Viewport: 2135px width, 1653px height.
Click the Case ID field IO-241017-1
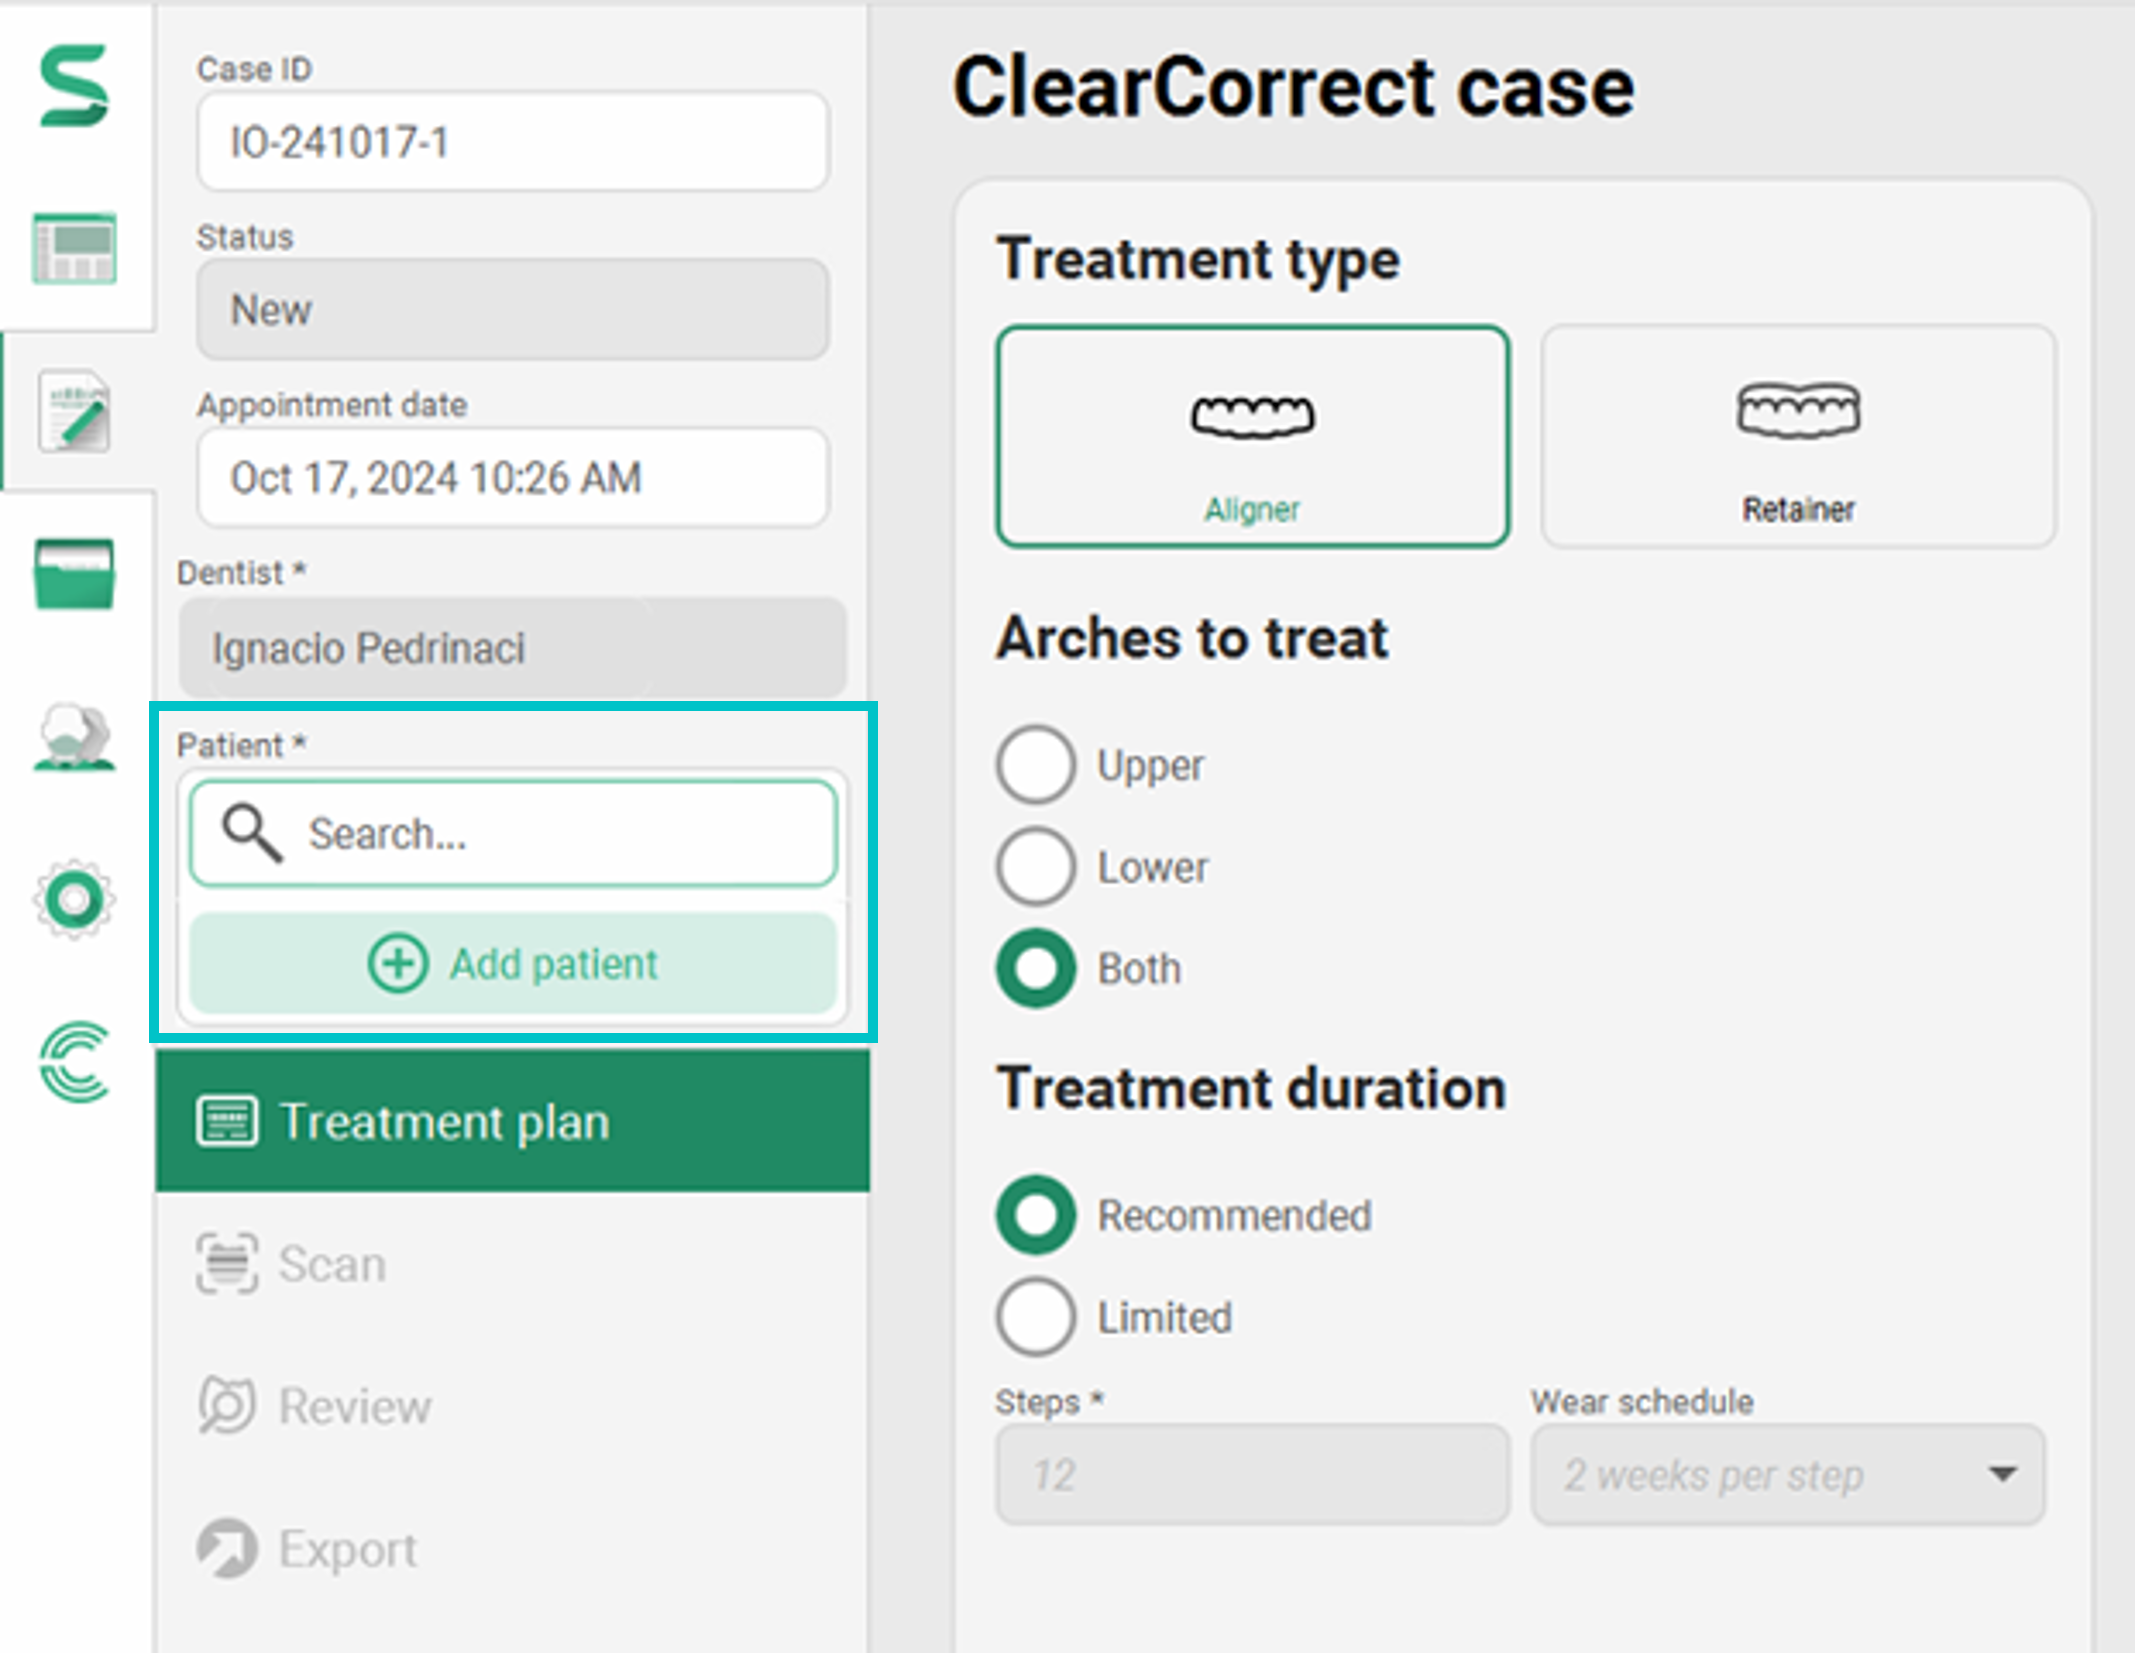(x=512, y=141)
